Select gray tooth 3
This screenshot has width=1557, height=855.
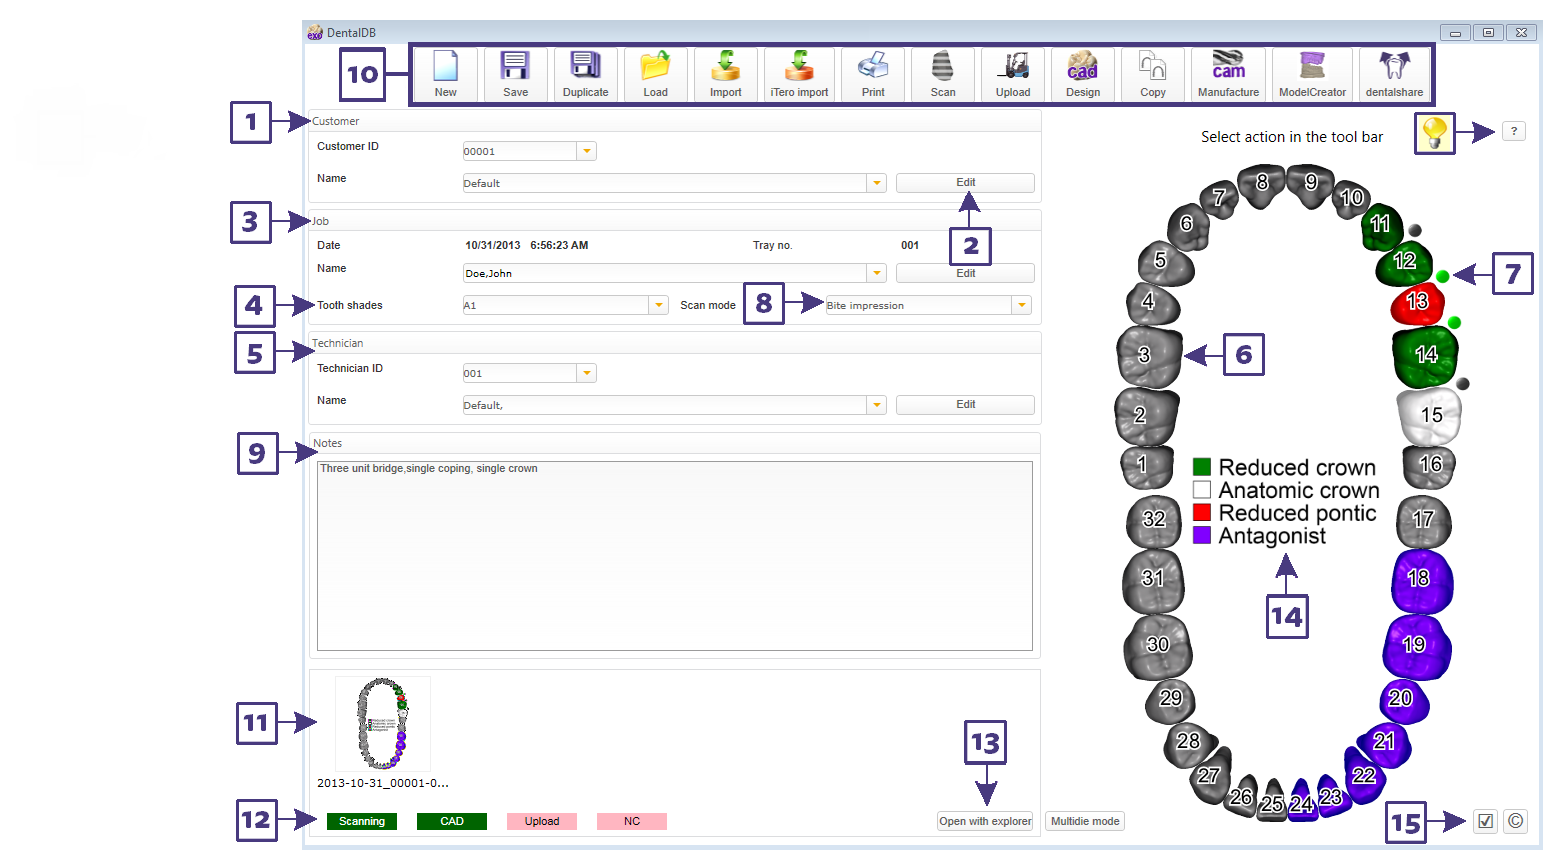1149,356
